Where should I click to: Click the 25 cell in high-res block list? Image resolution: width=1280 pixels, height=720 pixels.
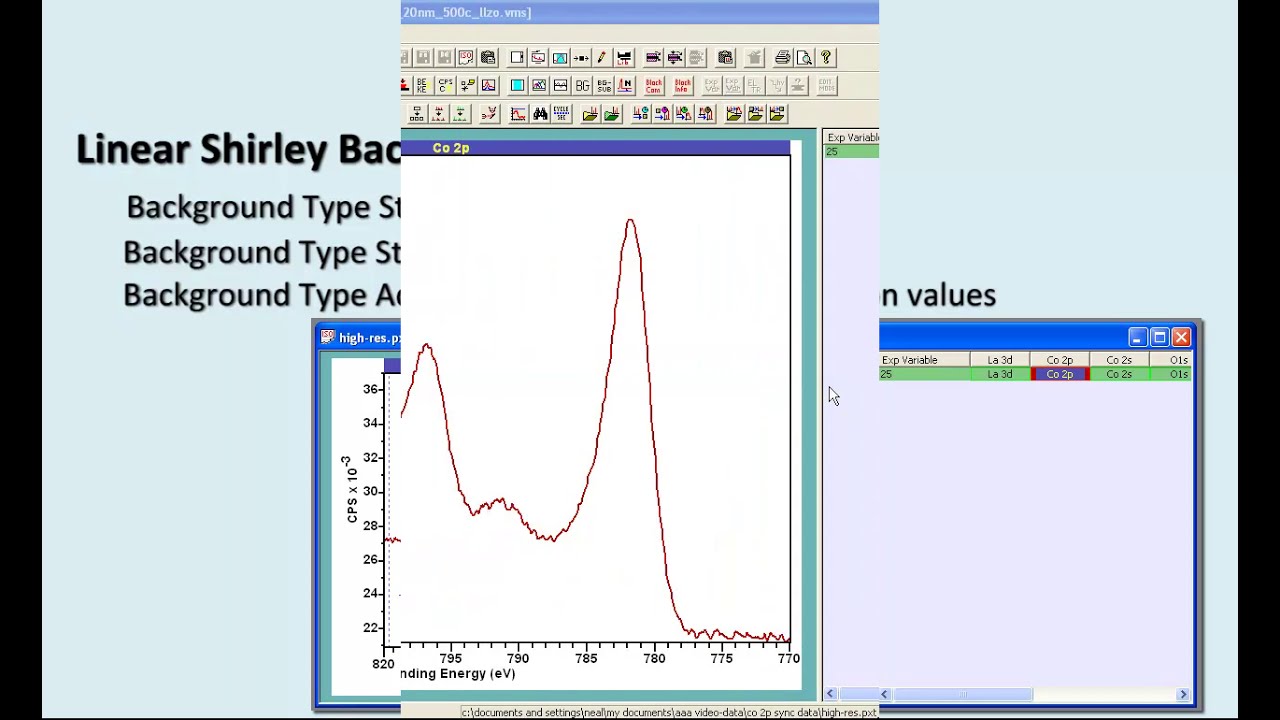(925, 374)
